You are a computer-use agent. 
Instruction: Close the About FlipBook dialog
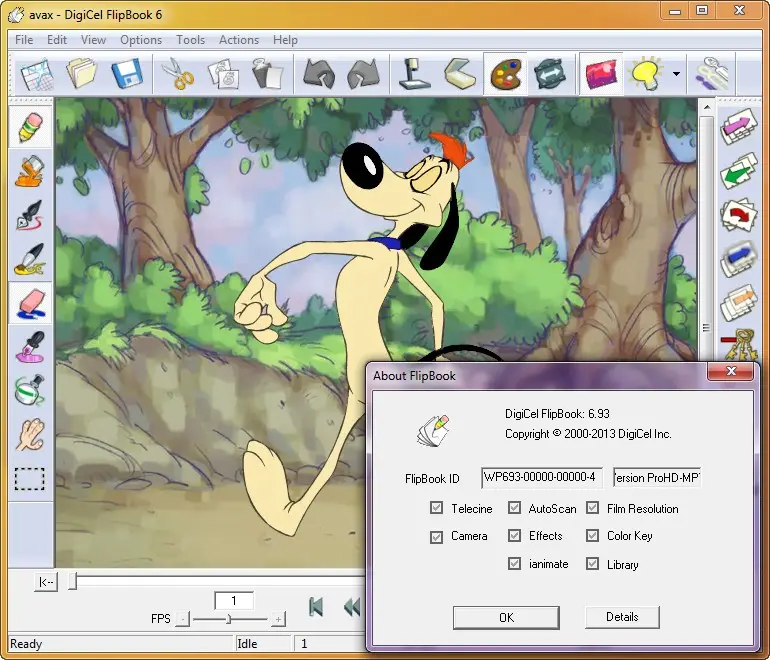click(x=731, y=371)
